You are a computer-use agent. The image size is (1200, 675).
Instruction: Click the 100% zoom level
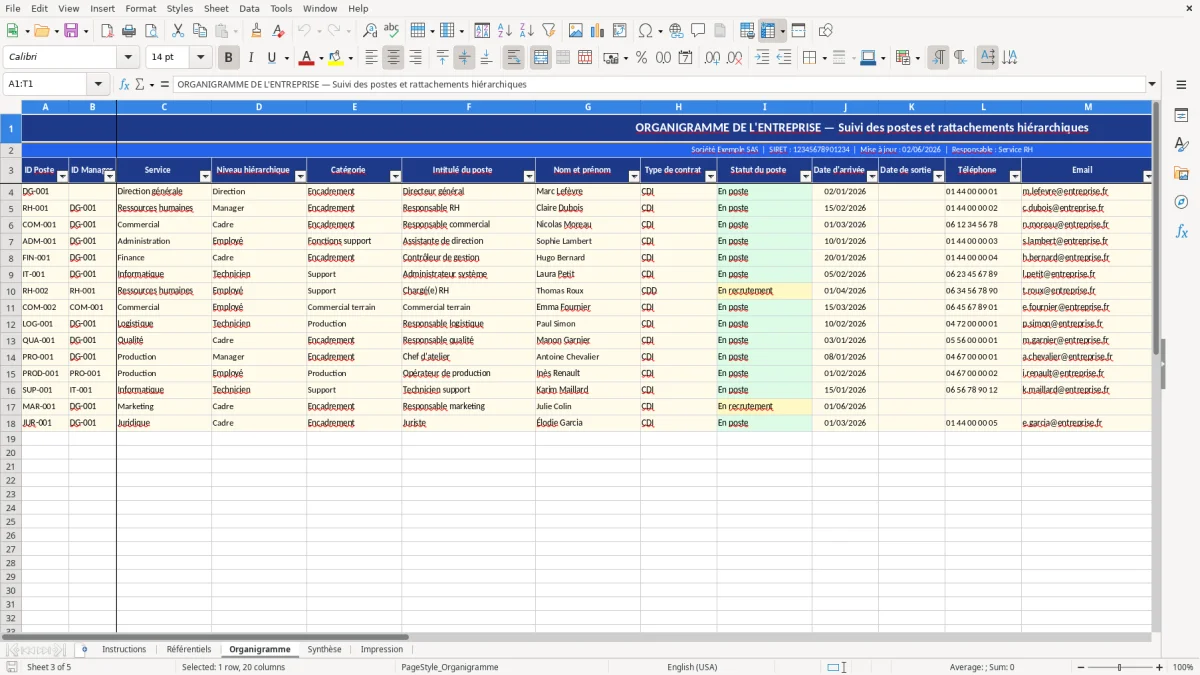click(x=1183, y=667)
